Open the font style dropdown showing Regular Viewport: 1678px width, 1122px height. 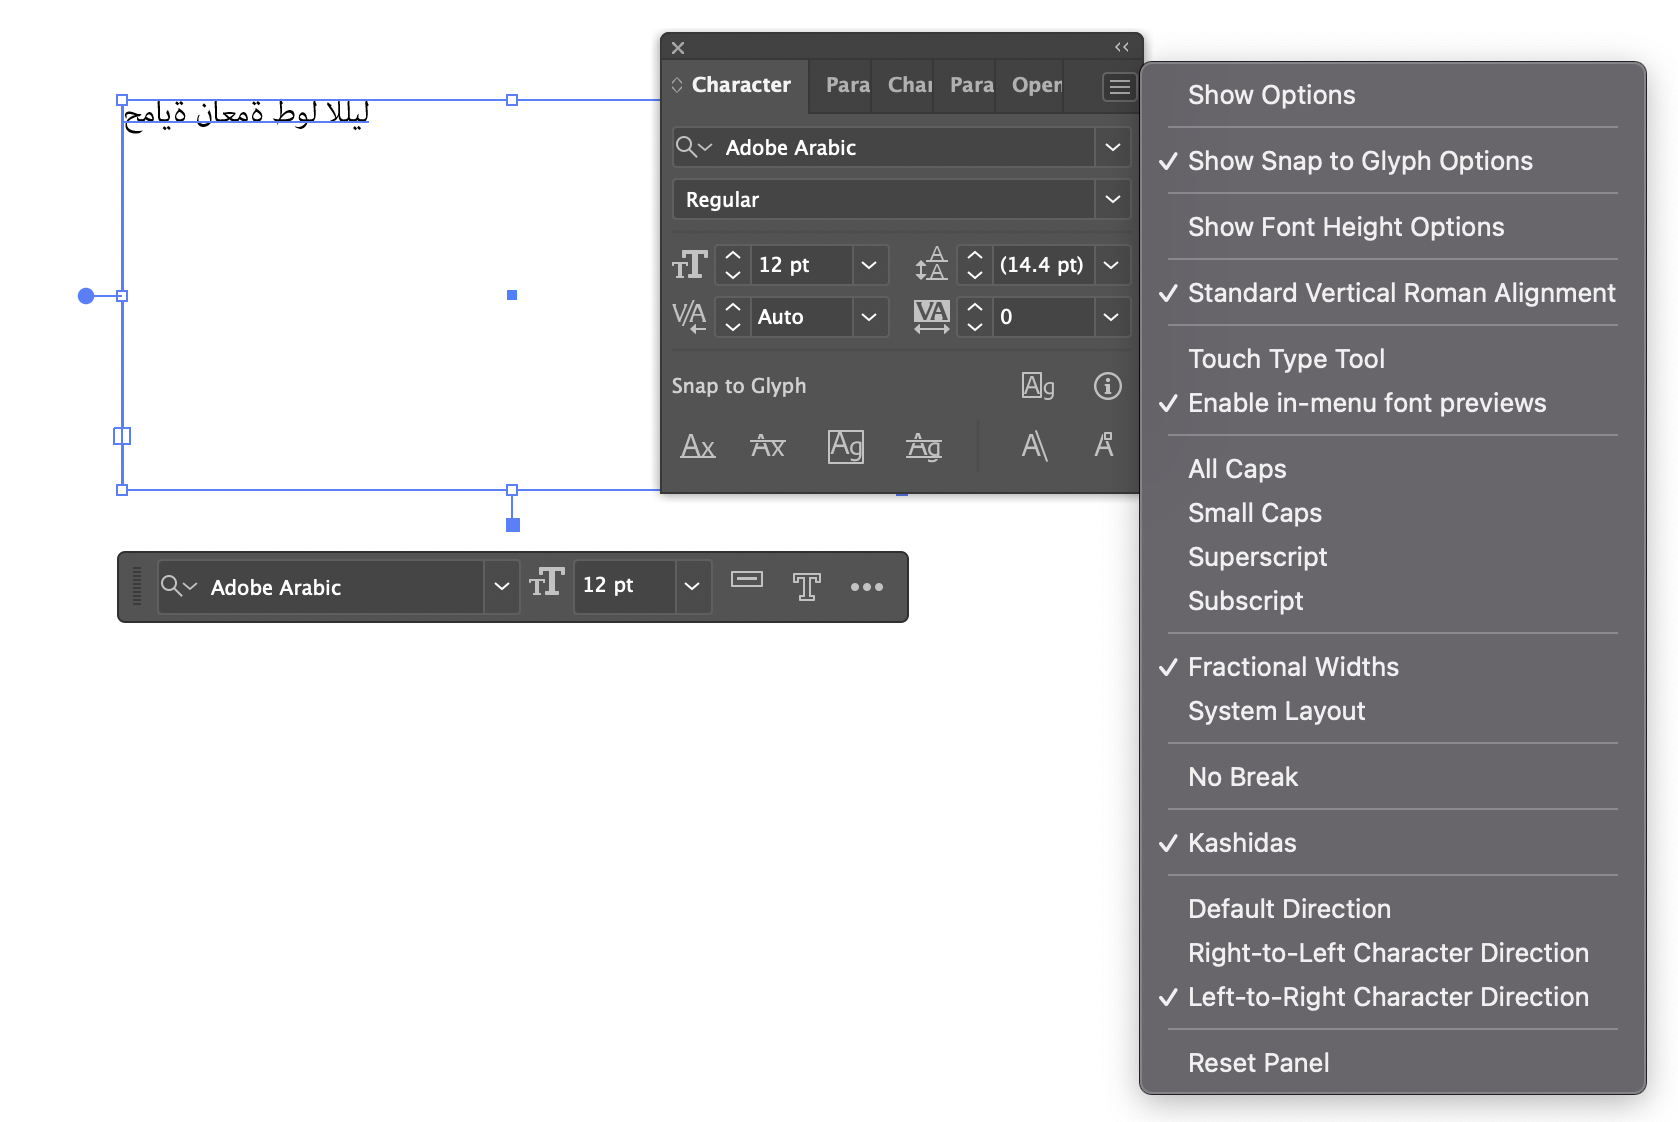[1111, 199]
